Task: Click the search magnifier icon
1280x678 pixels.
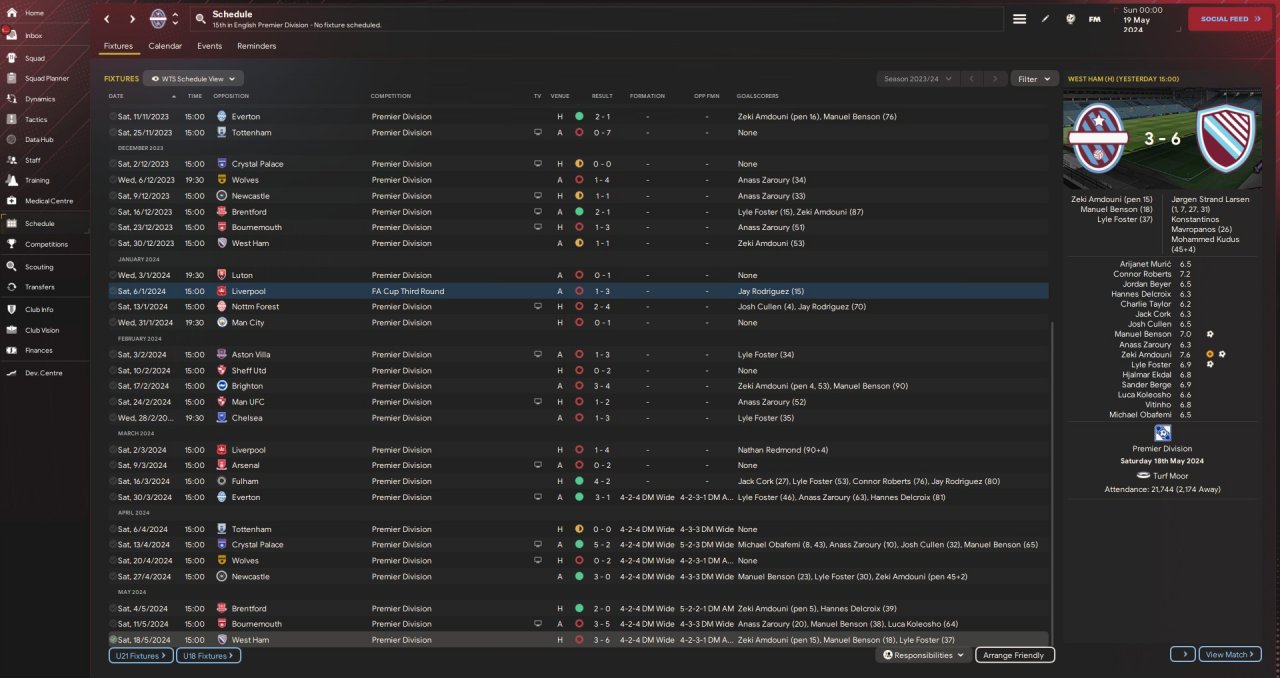Action: 201,19
